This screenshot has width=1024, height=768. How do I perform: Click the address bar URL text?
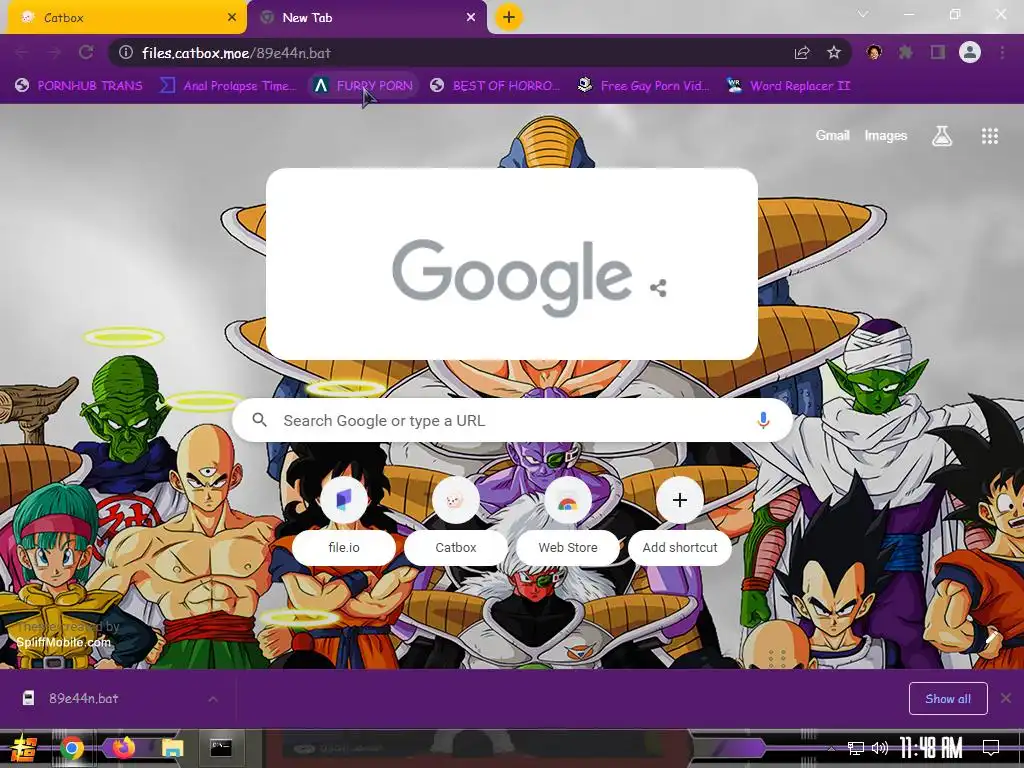click(x=236, y=53)
